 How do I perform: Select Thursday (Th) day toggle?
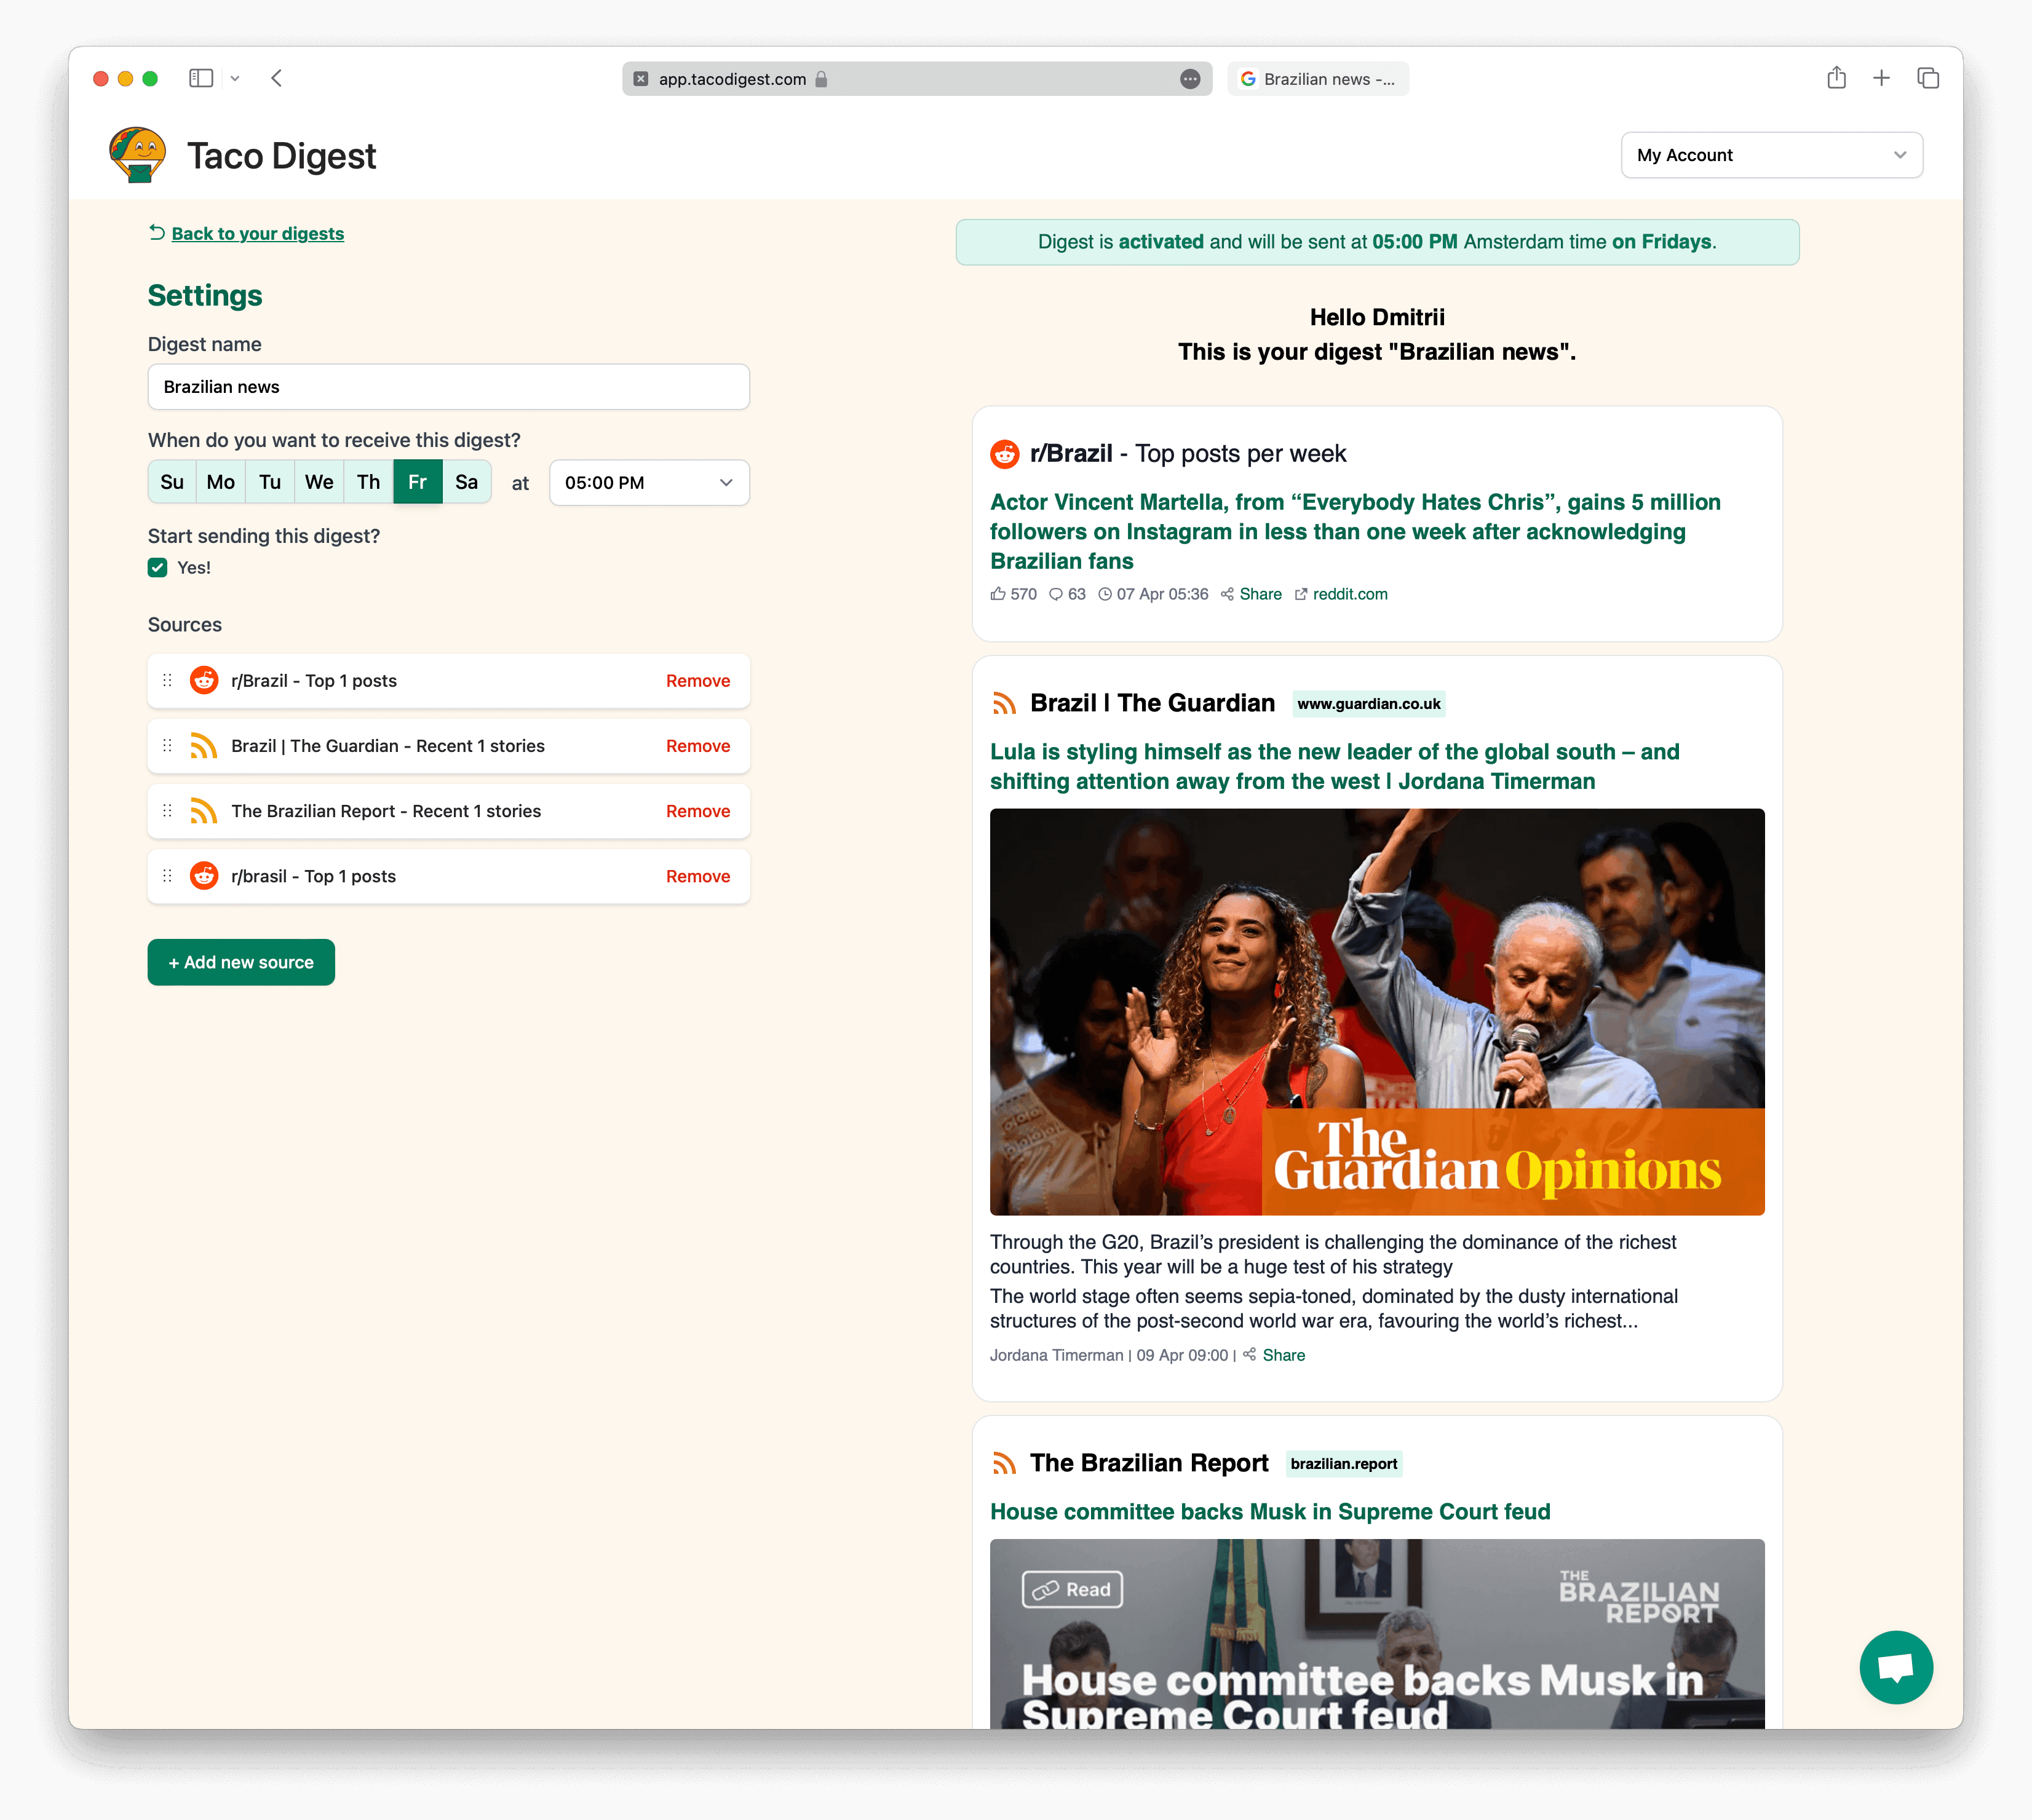[368, 482]
